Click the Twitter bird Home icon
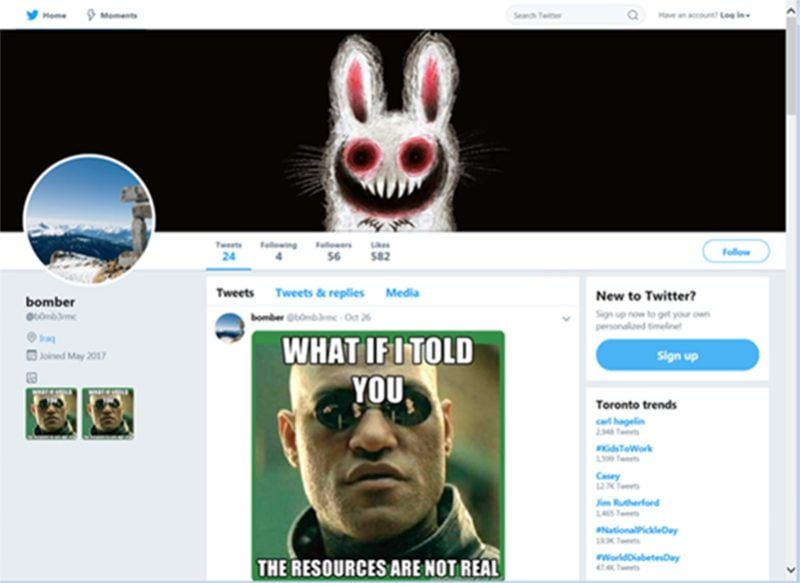The image size is (800, 583). click(32, 15)
